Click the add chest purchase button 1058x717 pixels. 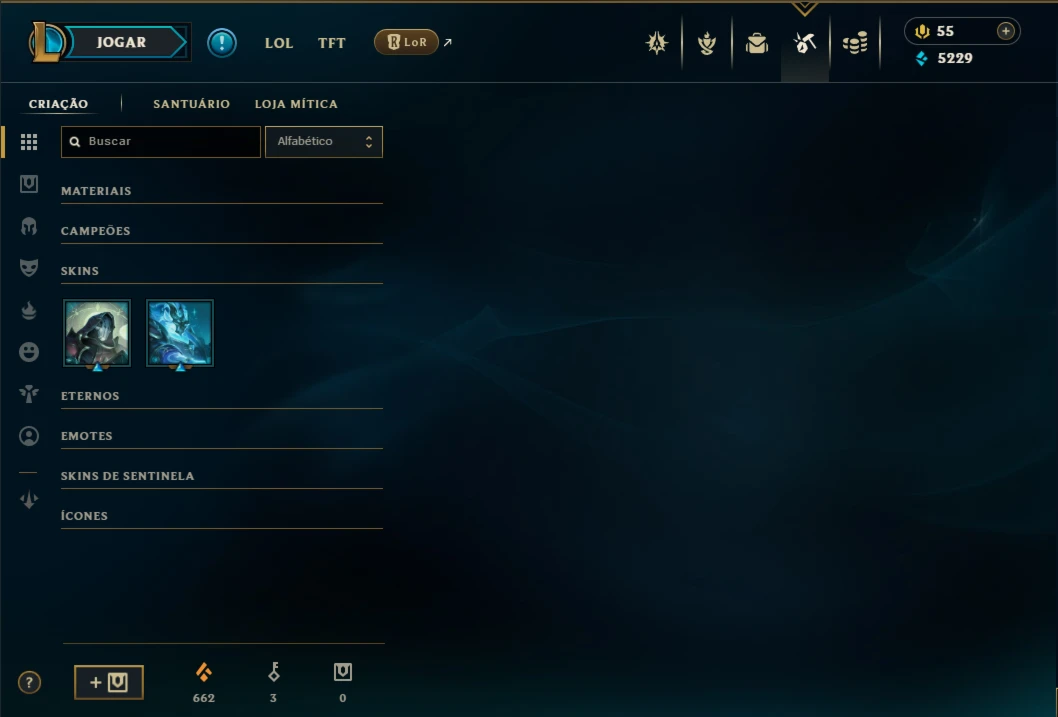[109, 682]
